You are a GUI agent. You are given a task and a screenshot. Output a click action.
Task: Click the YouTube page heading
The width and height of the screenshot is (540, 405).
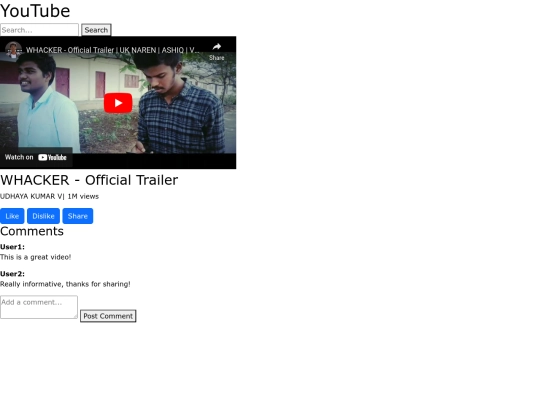[x=35, y=11]
